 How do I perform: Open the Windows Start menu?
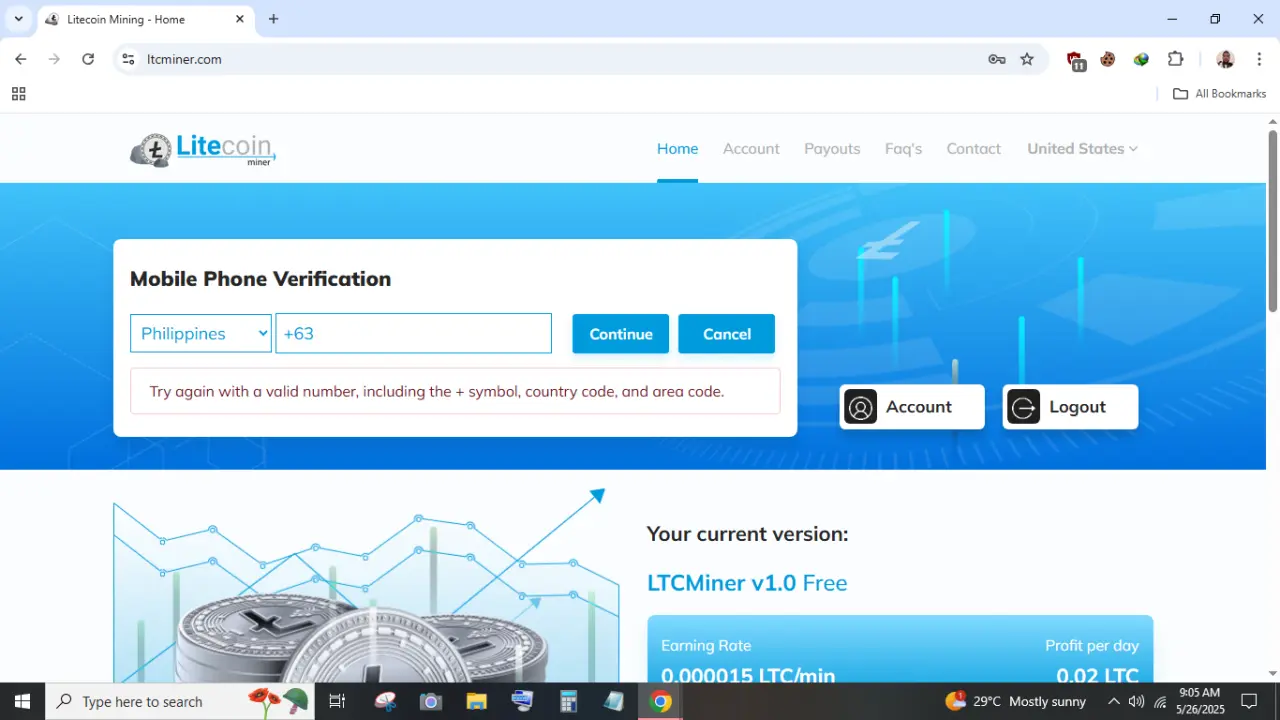(22, 701)
